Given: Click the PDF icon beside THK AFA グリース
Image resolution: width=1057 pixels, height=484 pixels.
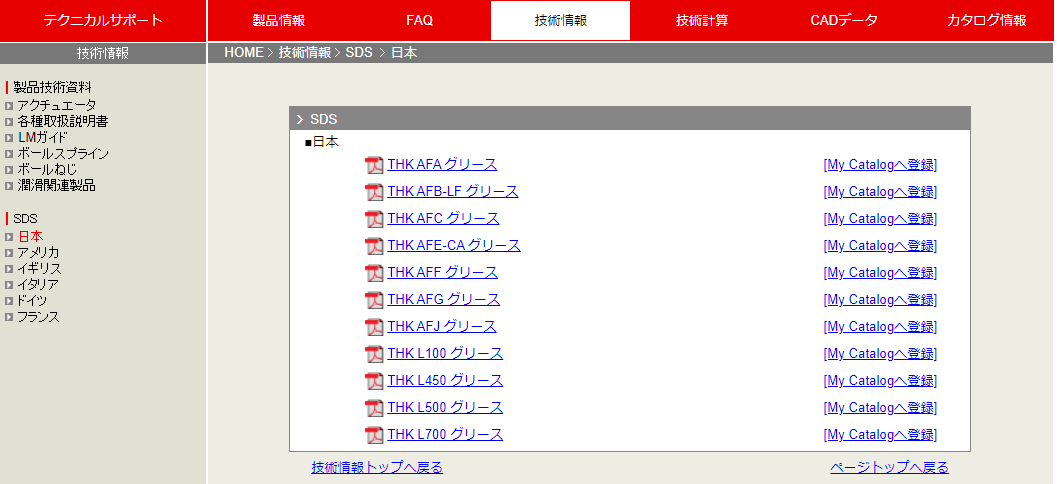Looking at the screenshot, I should tap(374, 165).
